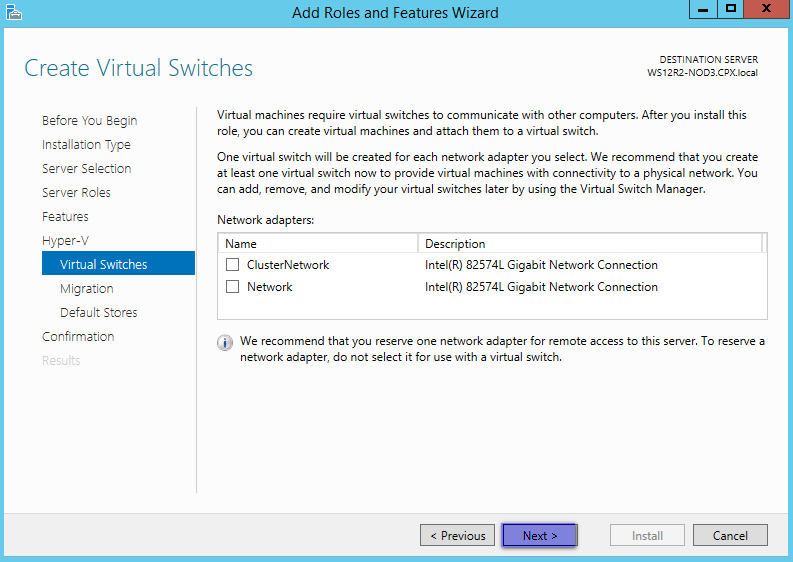Click the wizard icon in title bar
Viewport: 793px width, 562px height.
coord(14,12)
